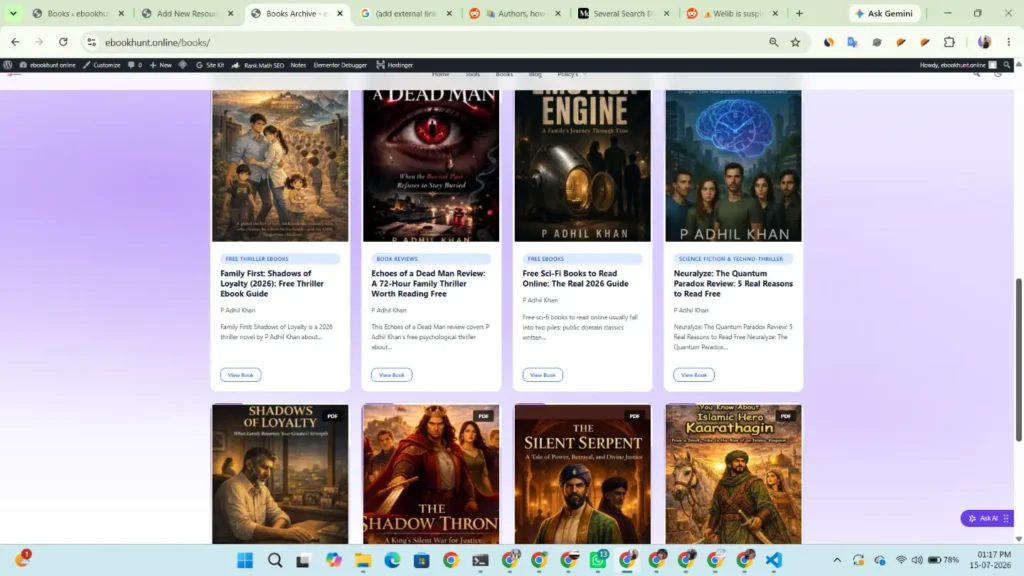Open comments bubble in WordPress admin bar
This screenshot has height=576, width=1024.
135,65
